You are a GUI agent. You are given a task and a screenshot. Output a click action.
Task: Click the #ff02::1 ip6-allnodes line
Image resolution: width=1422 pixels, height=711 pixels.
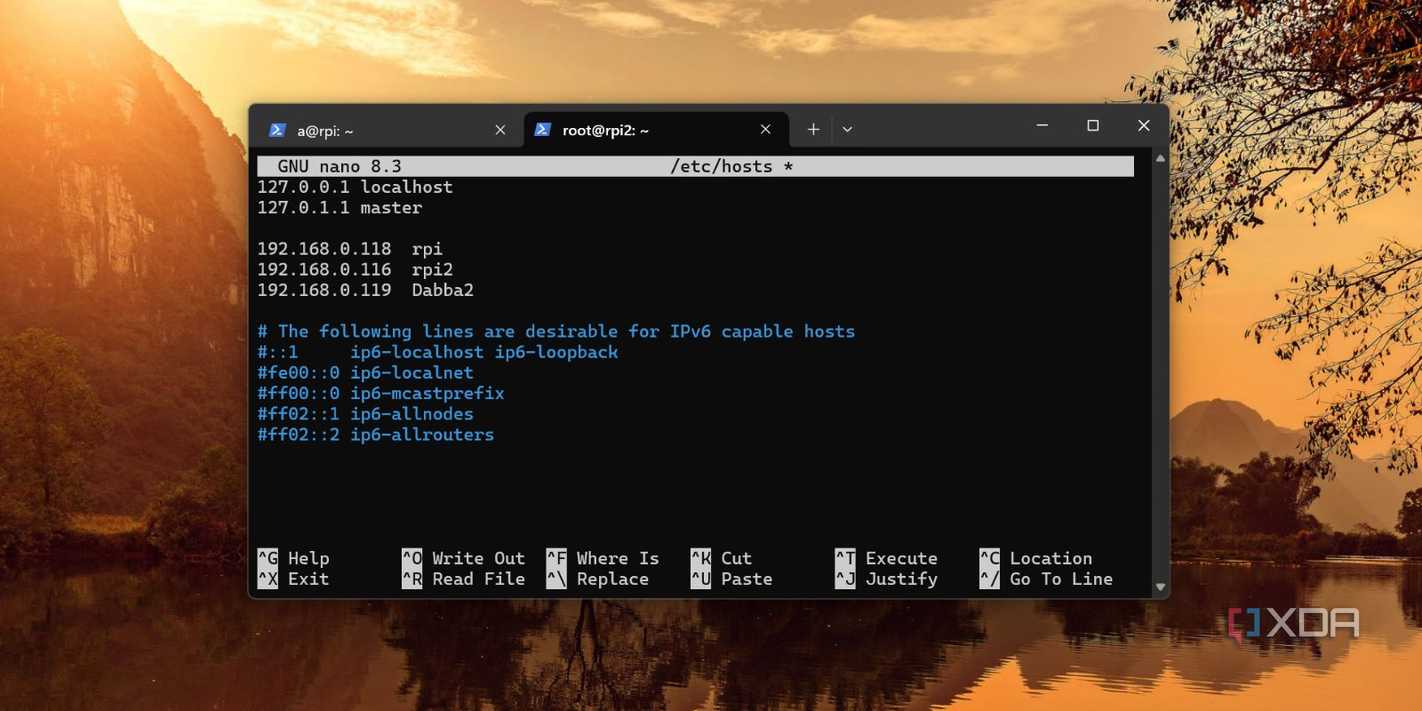[x=365, y=414]
